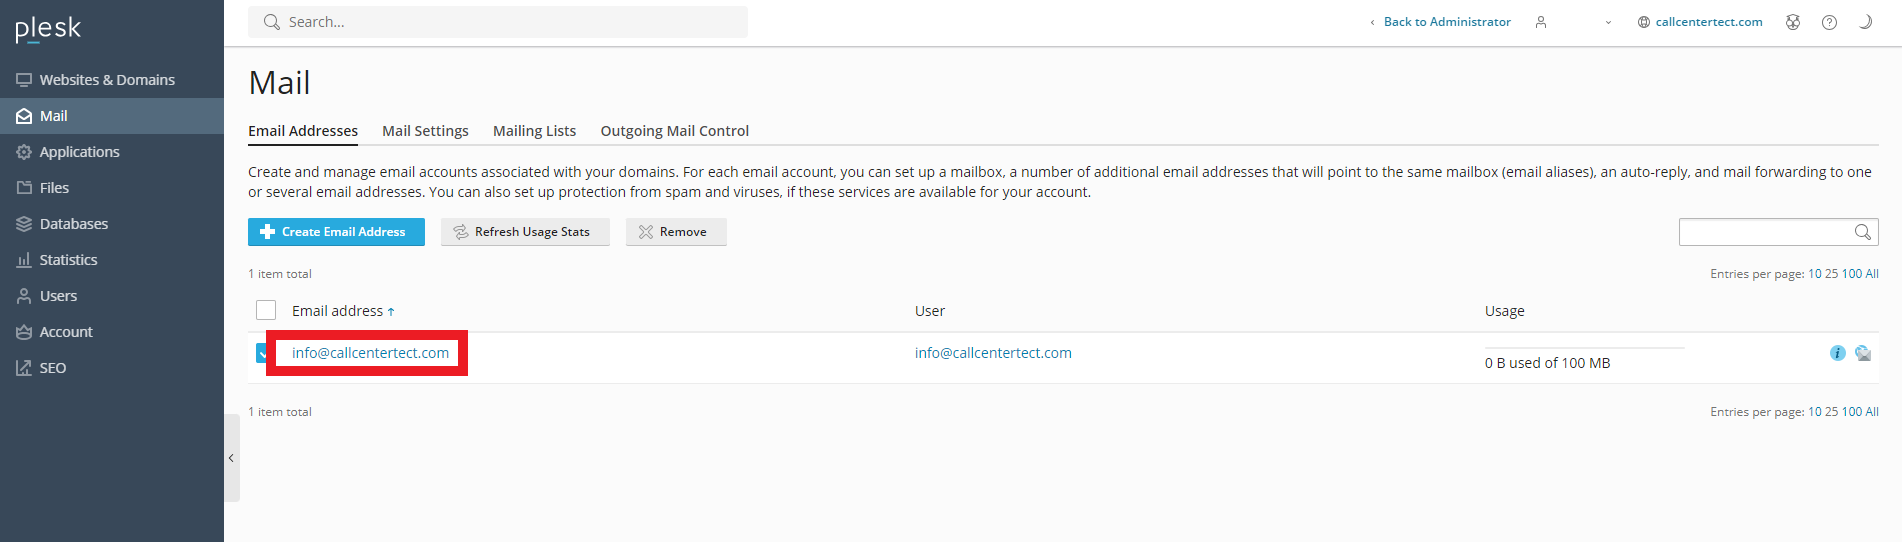Click the Refresh Usage Stats button

coord(525,232)
